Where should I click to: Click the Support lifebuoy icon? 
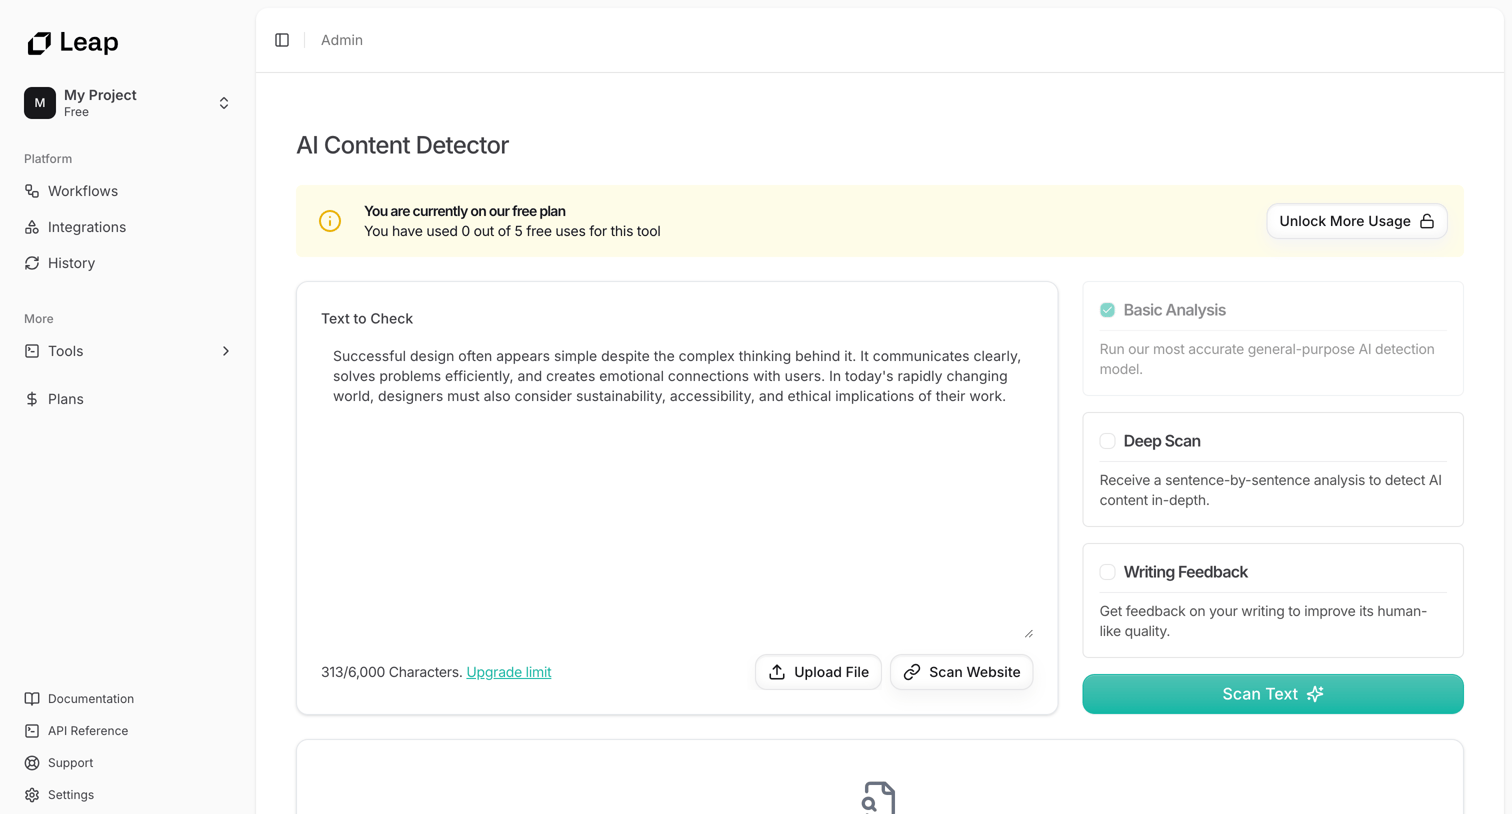pos(32,763)
